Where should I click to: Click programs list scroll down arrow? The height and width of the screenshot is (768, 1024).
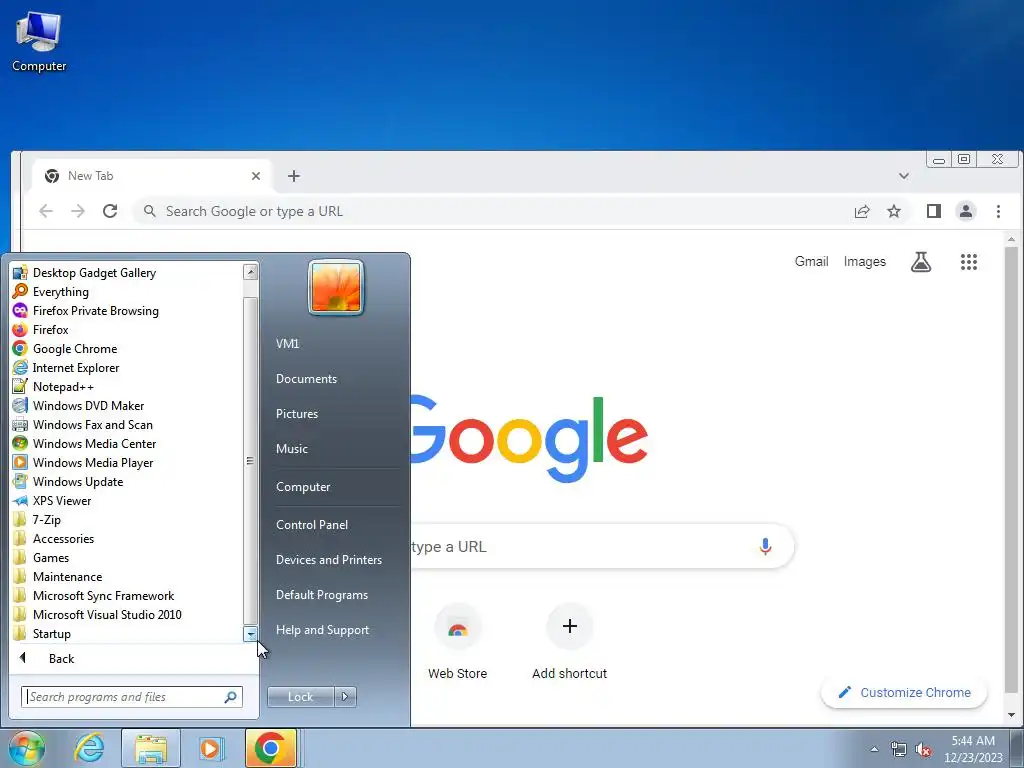(x=251, y=634)
